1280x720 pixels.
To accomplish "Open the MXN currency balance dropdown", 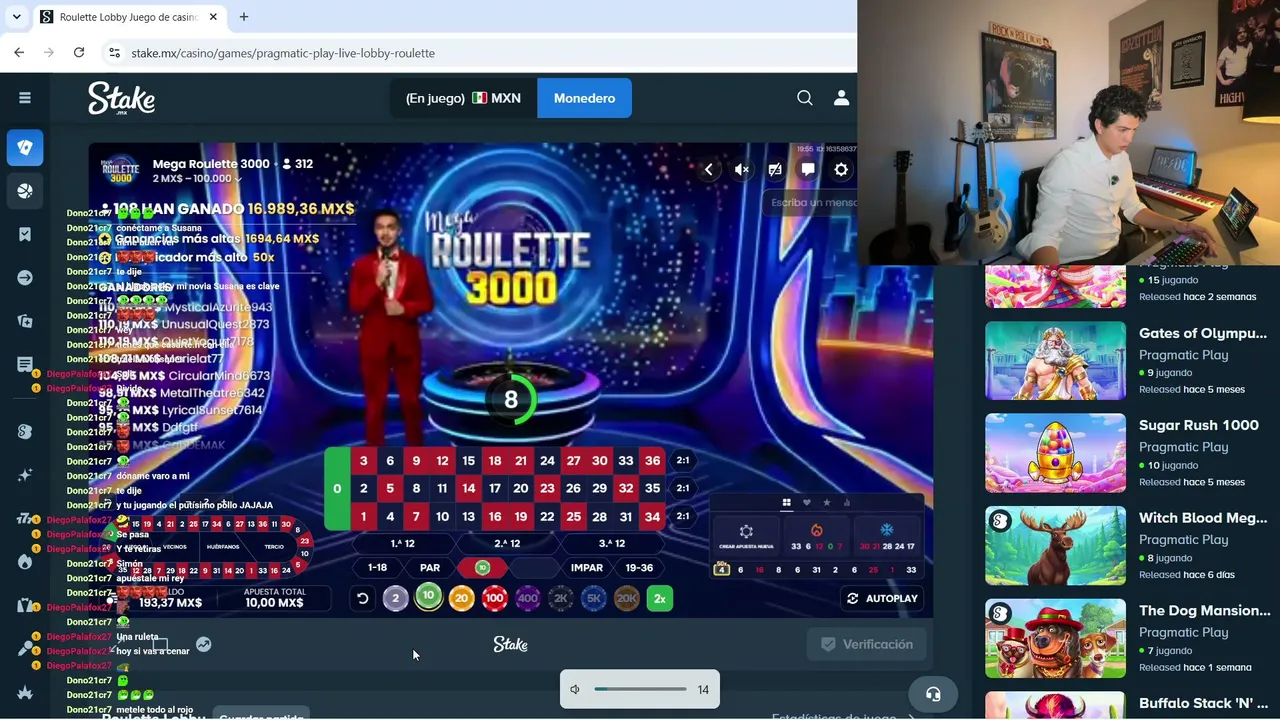I will pyautogui.click(x=463, y=98).
